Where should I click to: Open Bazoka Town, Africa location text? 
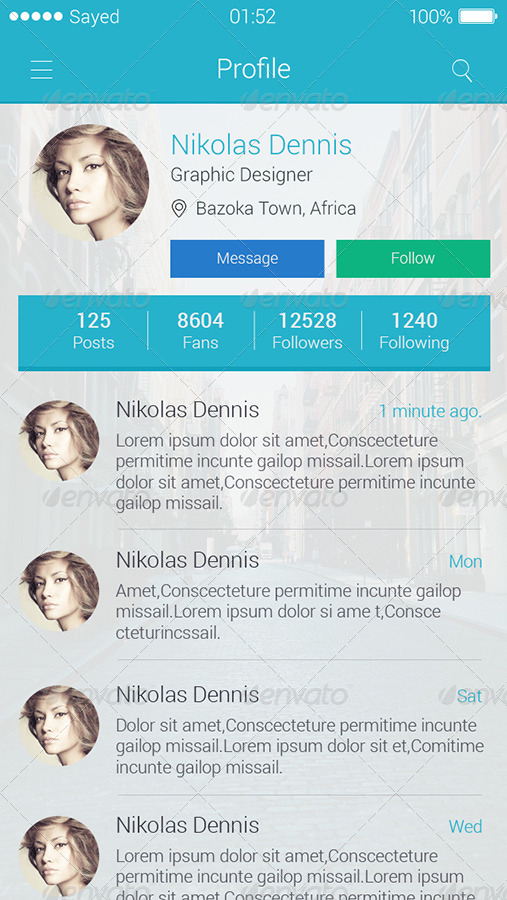pyautogui.click(x=276, y=208)
